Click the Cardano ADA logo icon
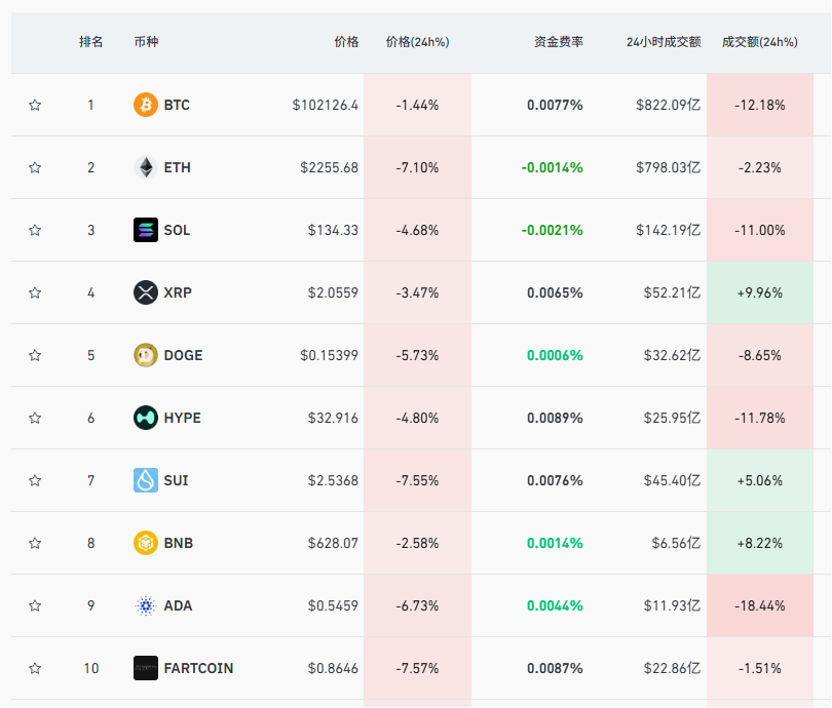Screen dimensions: 832x708 pyautogui.click(x=146, y=606)
